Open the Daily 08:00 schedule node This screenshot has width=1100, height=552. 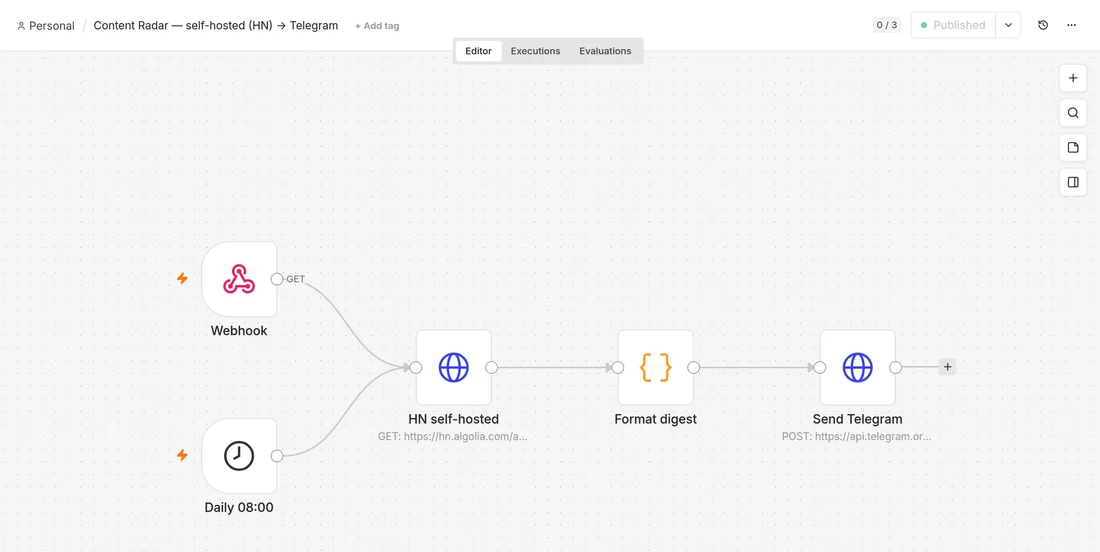pos(239,456)
